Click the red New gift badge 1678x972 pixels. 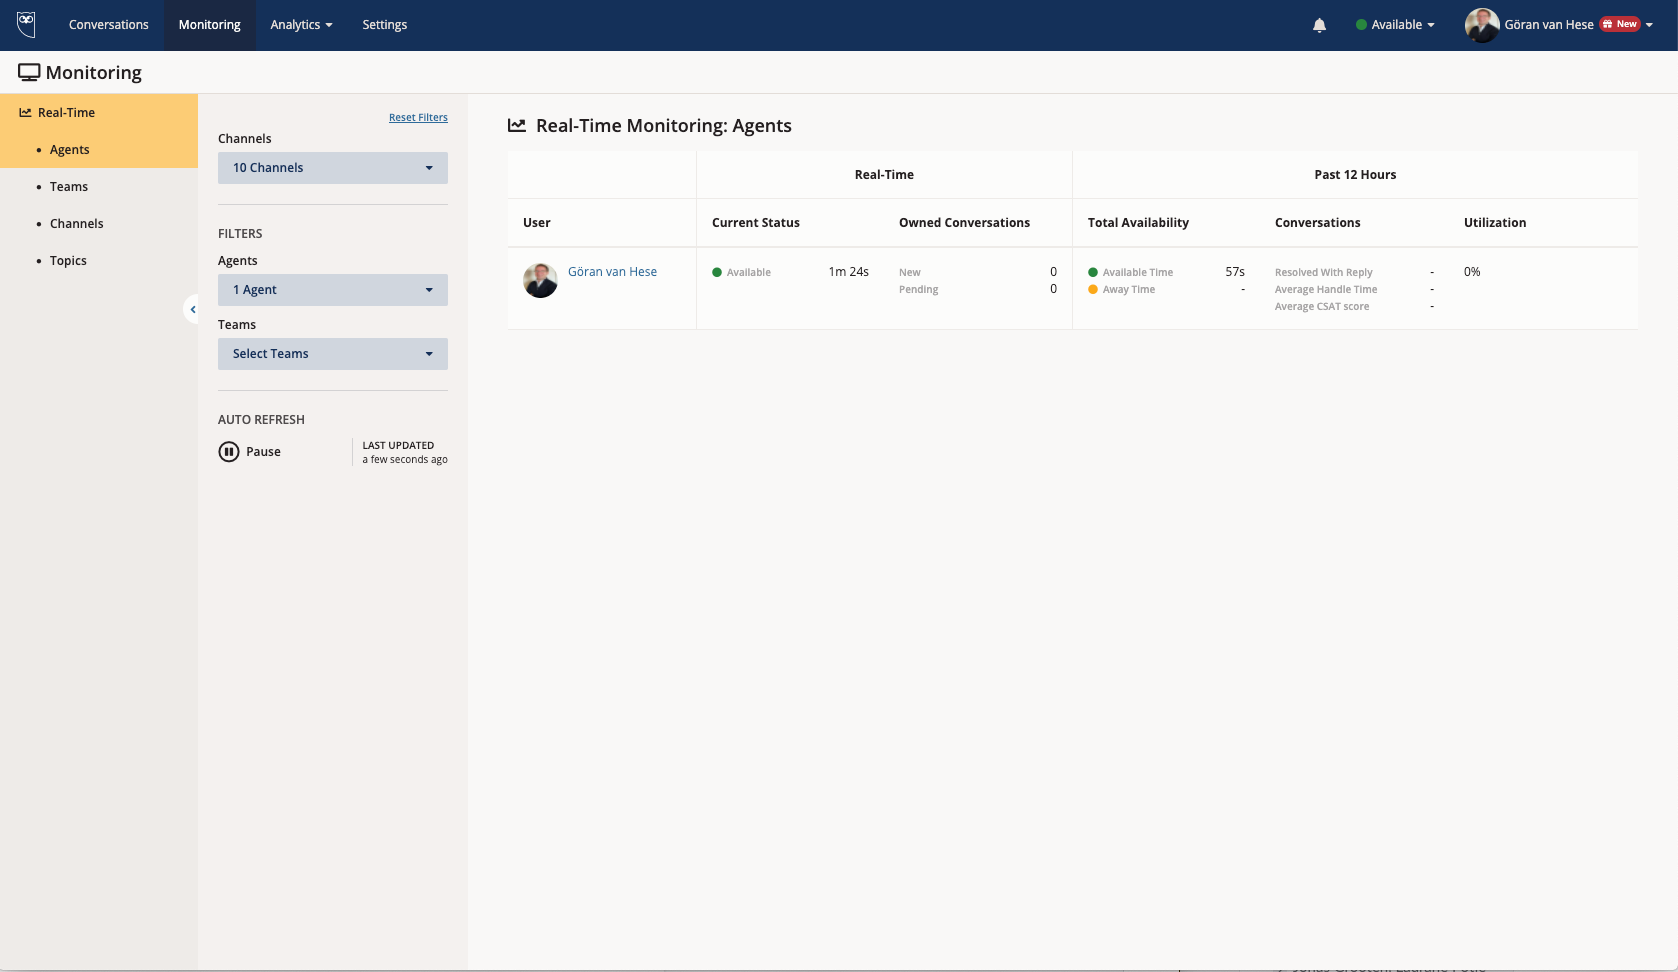1620,24
